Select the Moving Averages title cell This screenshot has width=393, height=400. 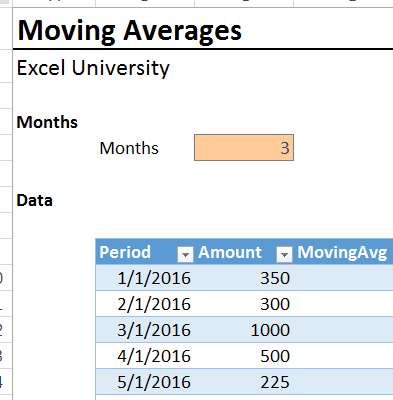click(x=129, y=30)
